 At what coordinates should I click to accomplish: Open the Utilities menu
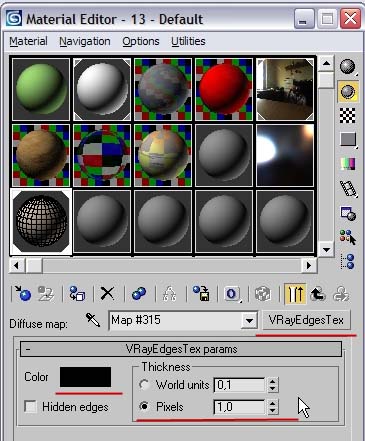pos(188,41)
